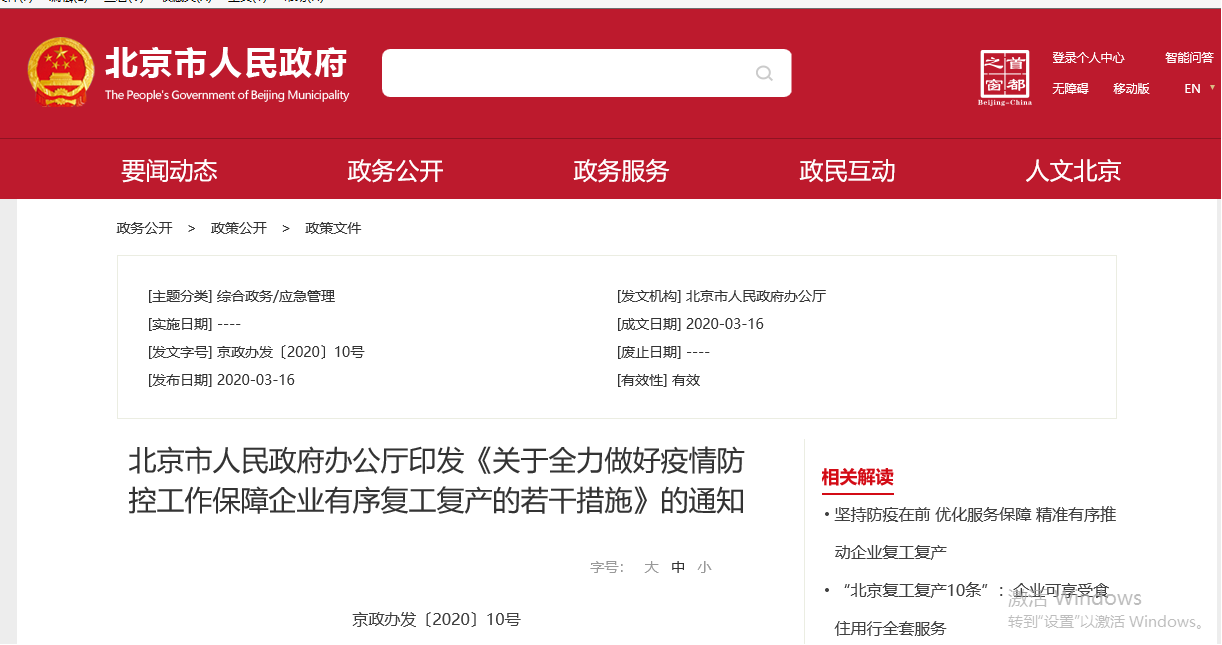Click 政策文件 breadcrumb link
This screenshot has height=645, width=1222.
tap(333, 228)
